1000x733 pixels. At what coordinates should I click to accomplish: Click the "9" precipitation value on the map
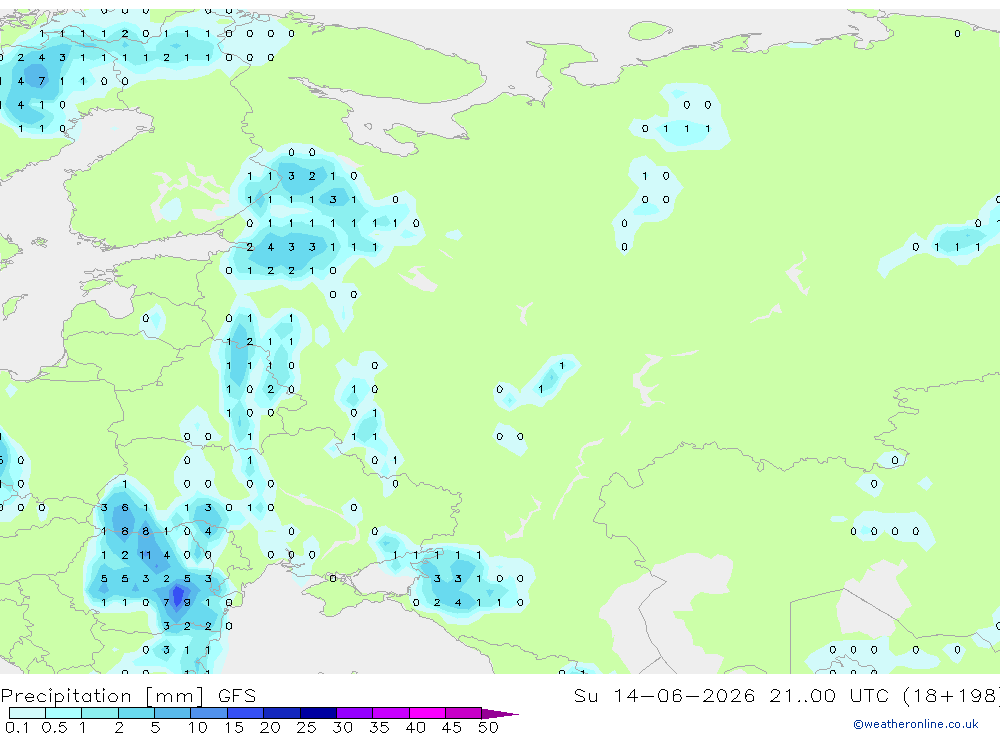(187, 602)
